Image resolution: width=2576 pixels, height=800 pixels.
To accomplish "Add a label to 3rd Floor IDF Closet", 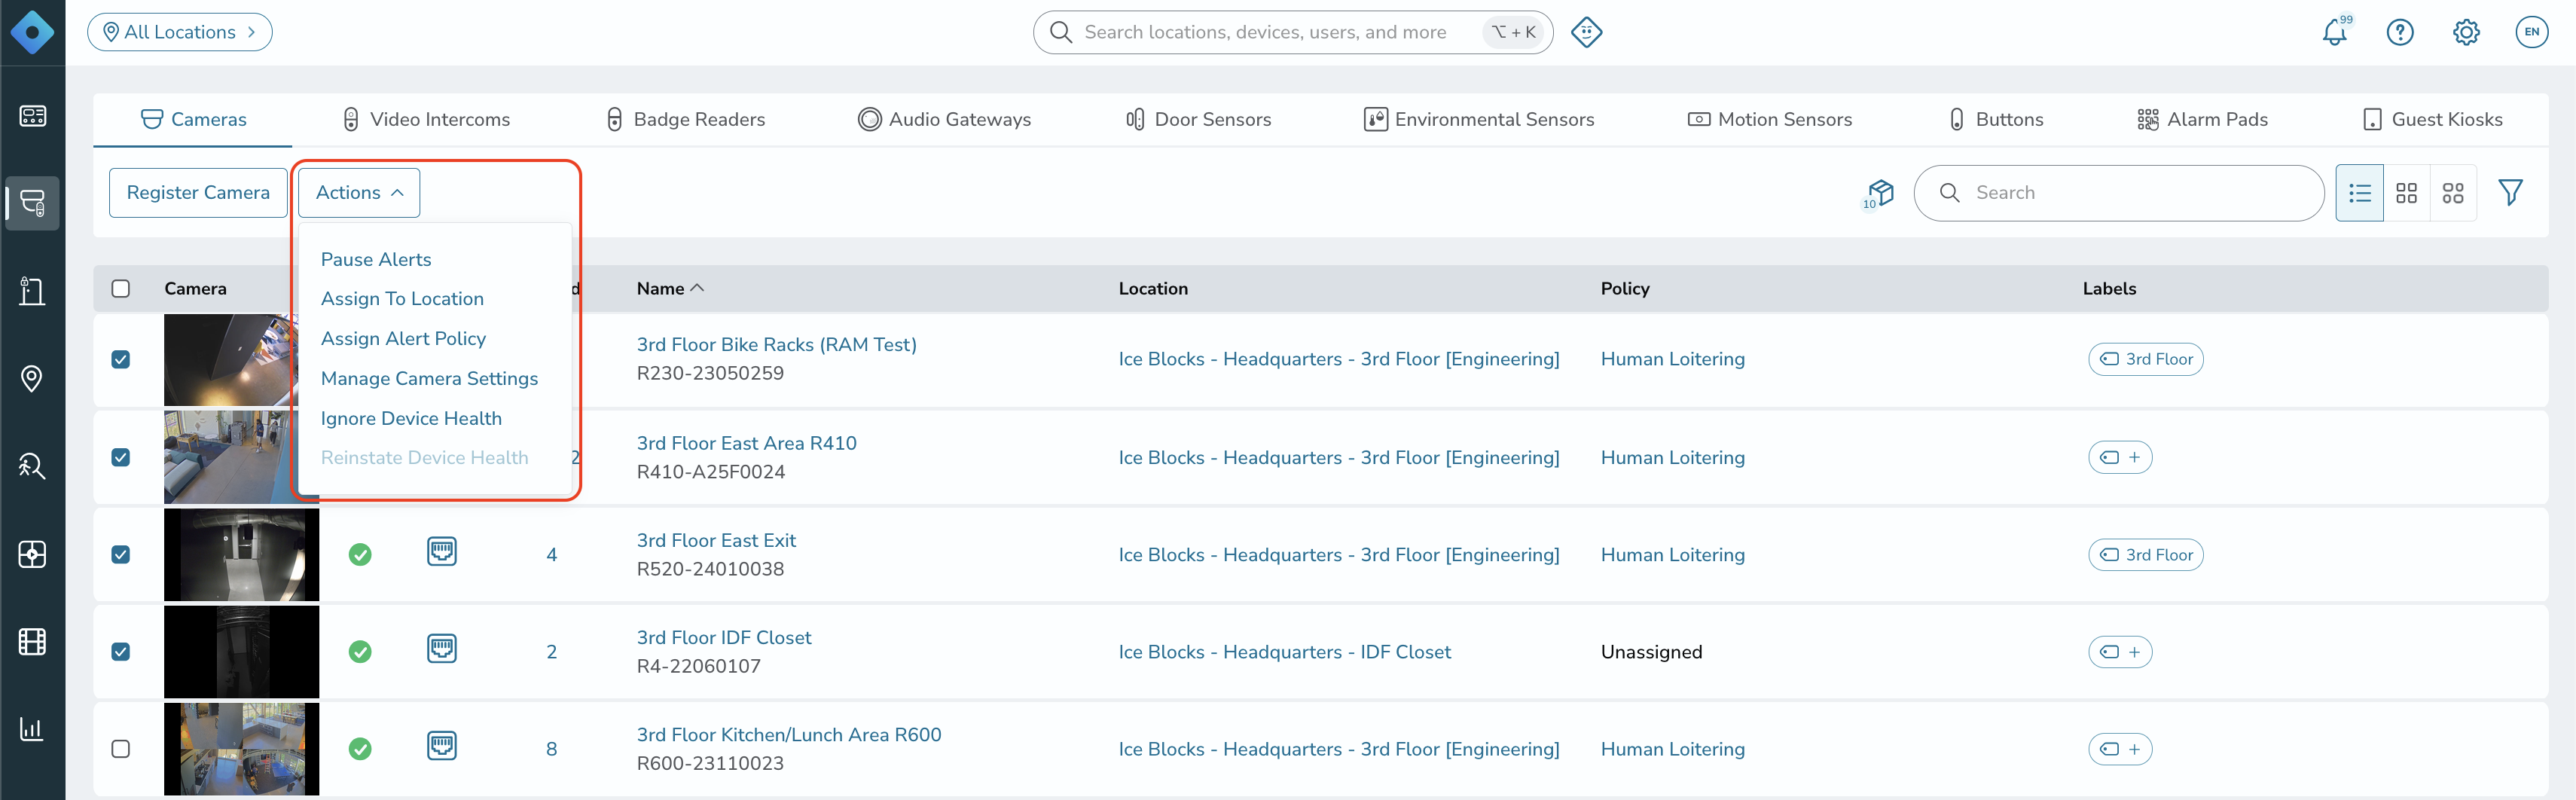I will point(2120,652).
